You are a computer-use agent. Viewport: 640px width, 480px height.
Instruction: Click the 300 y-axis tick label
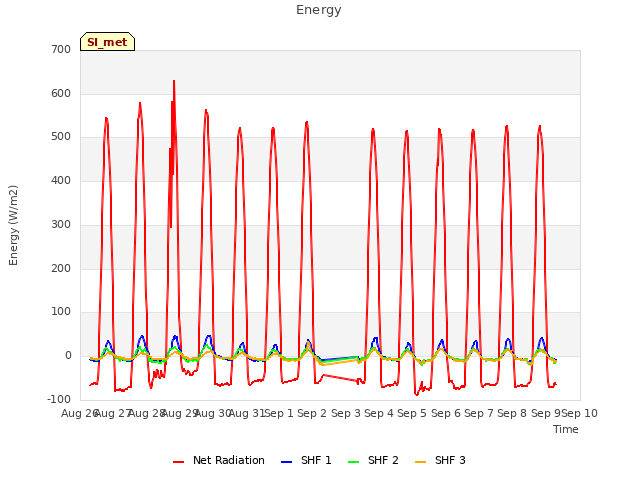[x=61, y=224]
